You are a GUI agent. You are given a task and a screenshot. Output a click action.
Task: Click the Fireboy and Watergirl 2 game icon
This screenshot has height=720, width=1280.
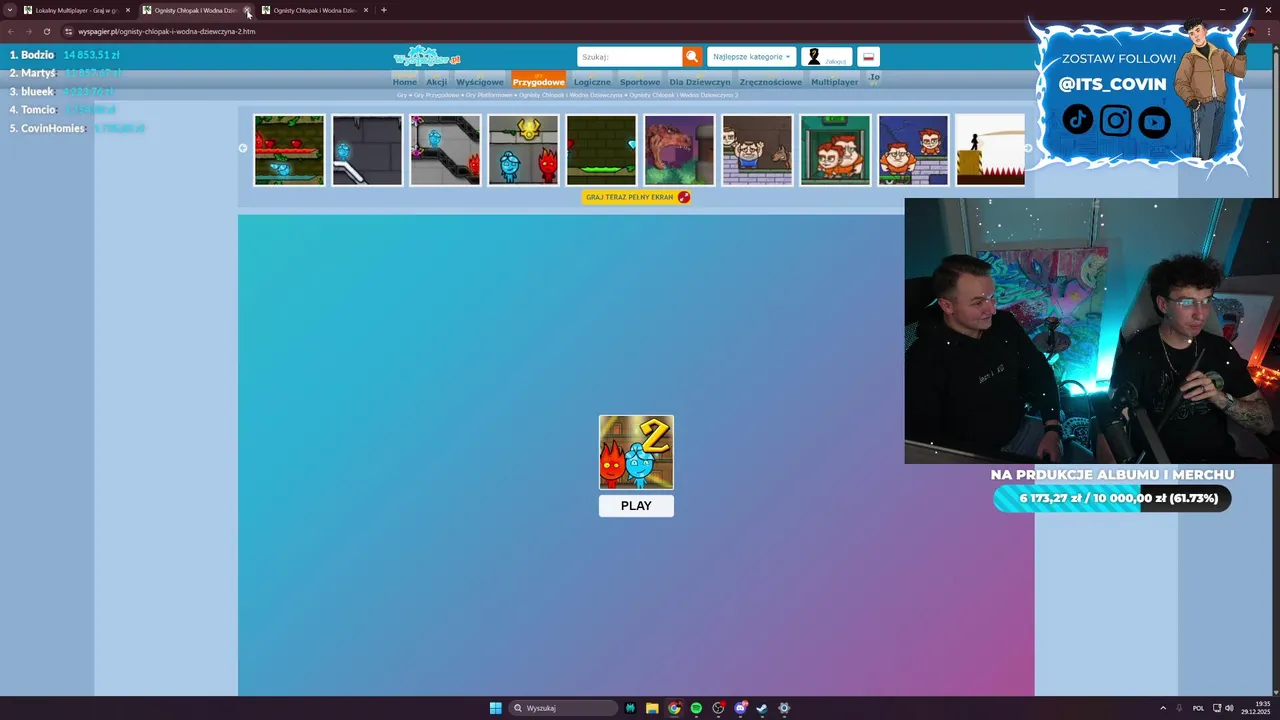636,452
